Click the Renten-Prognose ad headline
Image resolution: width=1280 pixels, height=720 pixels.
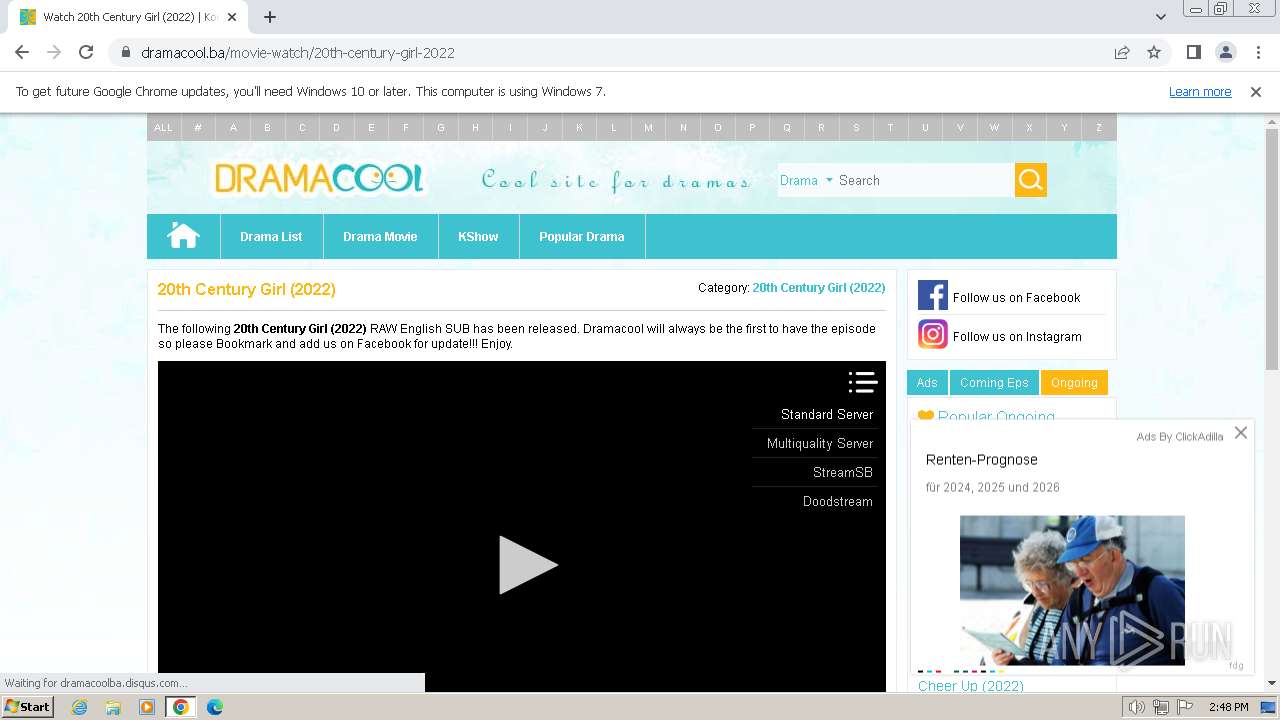pos(982,459)
